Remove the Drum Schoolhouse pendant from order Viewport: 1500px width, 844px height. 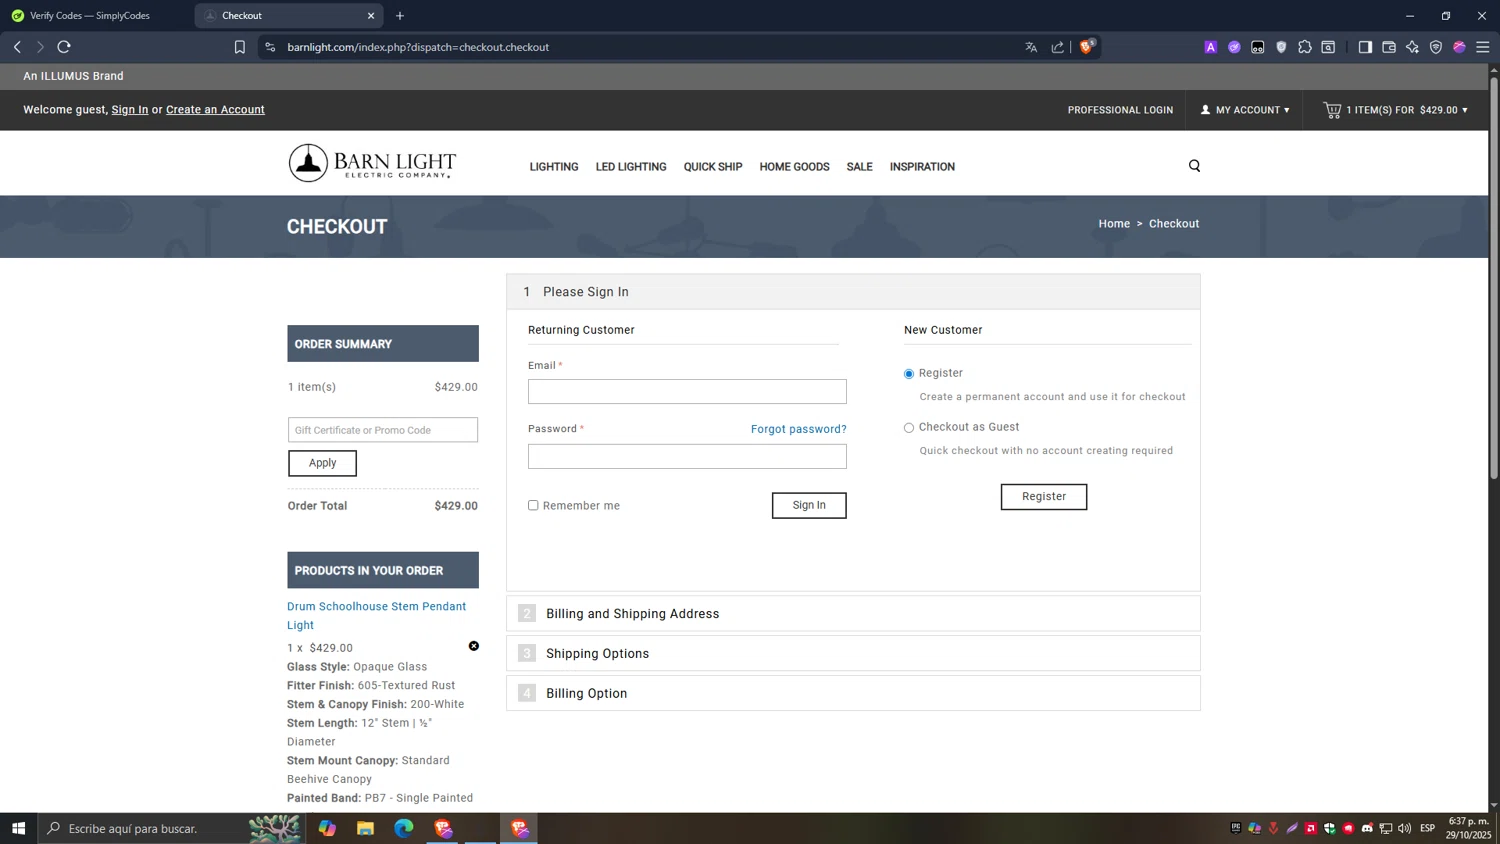point(474,646)
